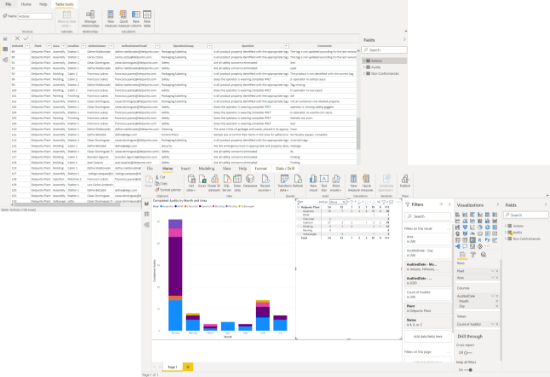
Task: Click Quick measure in the Table tools ribbon
Action: coord(123,18)
